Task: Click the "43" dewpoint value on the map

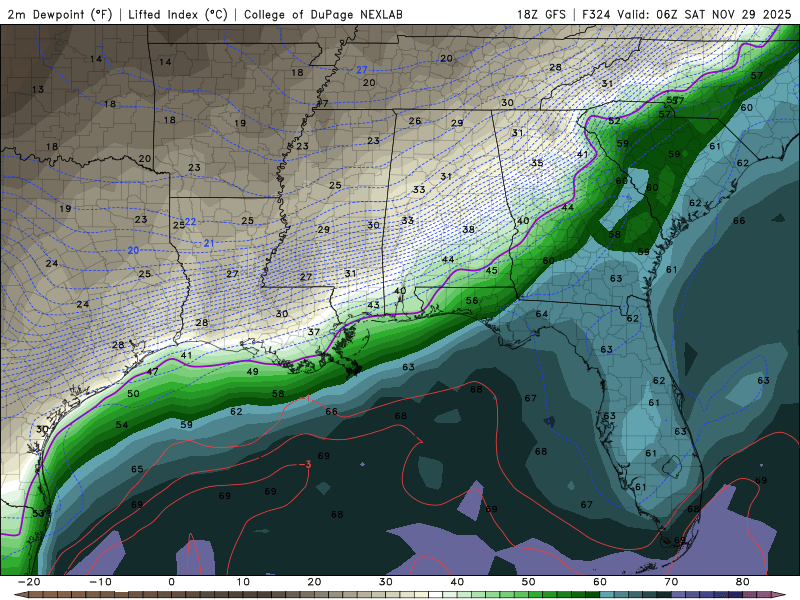Action: pos(373,305)
